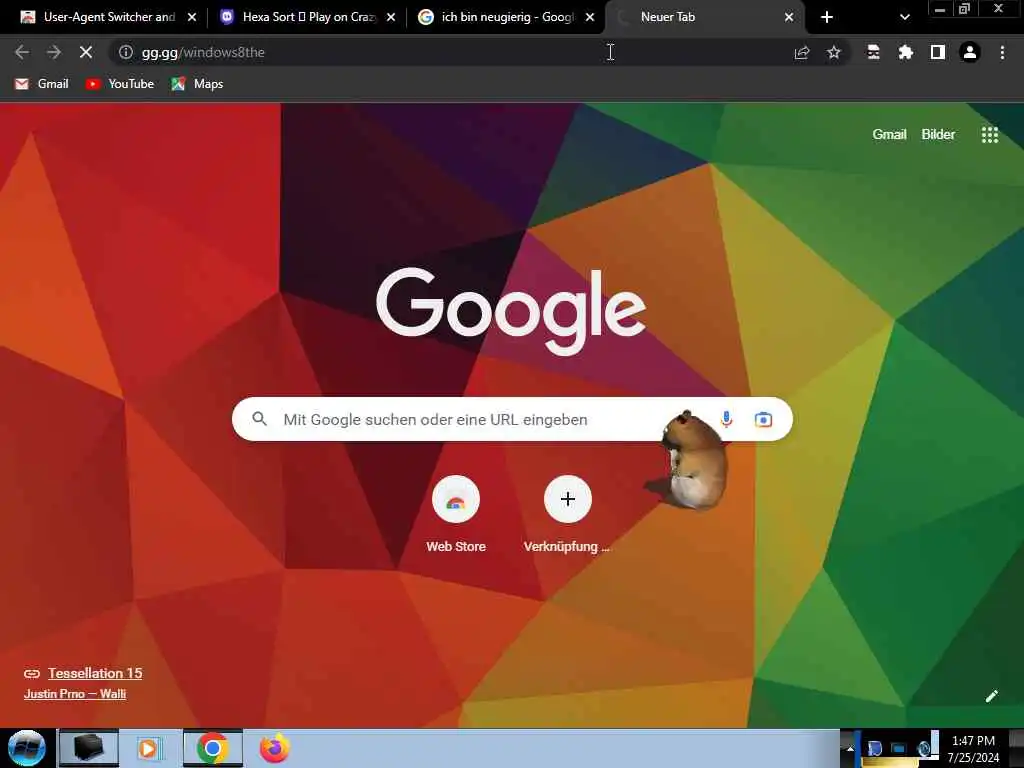Launch Firefox from the taskbar
Image resolution: width=1024 pixels, height=768 pixels.
click(x=275, y=748)
